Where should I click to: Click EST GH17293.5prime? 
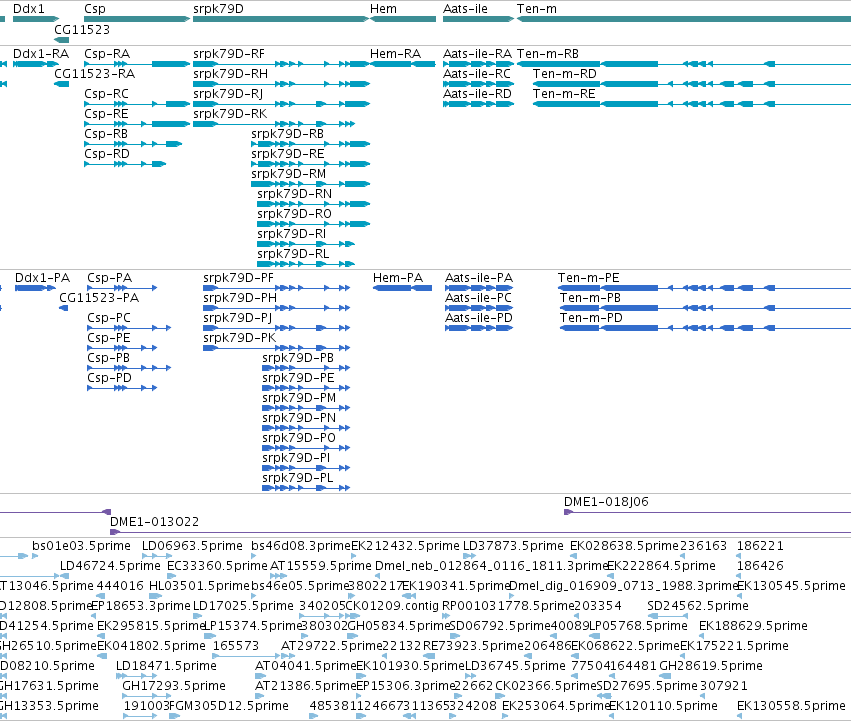coord(174,686)
